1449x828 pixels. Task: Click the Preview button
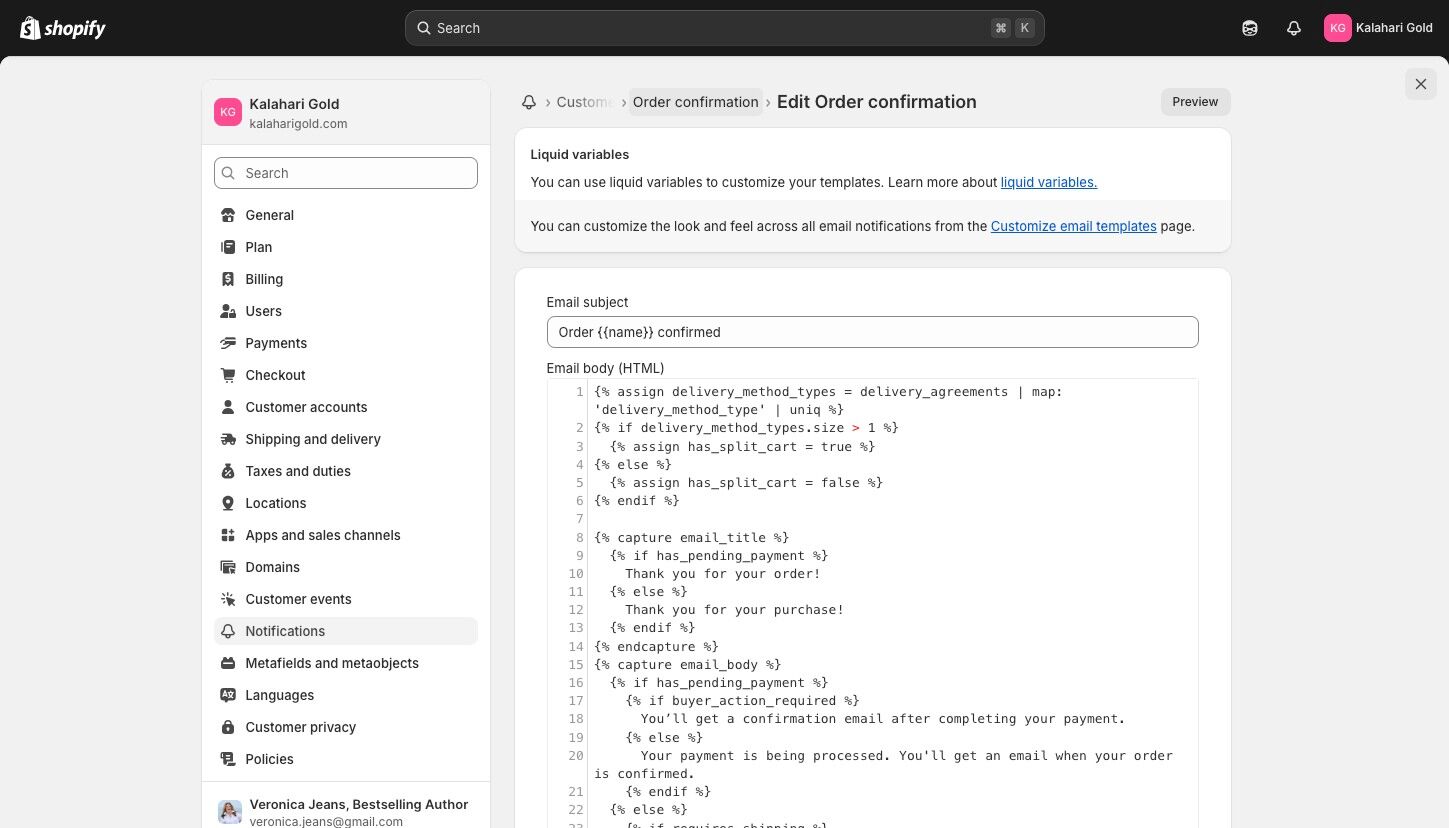pos(1195,102)
